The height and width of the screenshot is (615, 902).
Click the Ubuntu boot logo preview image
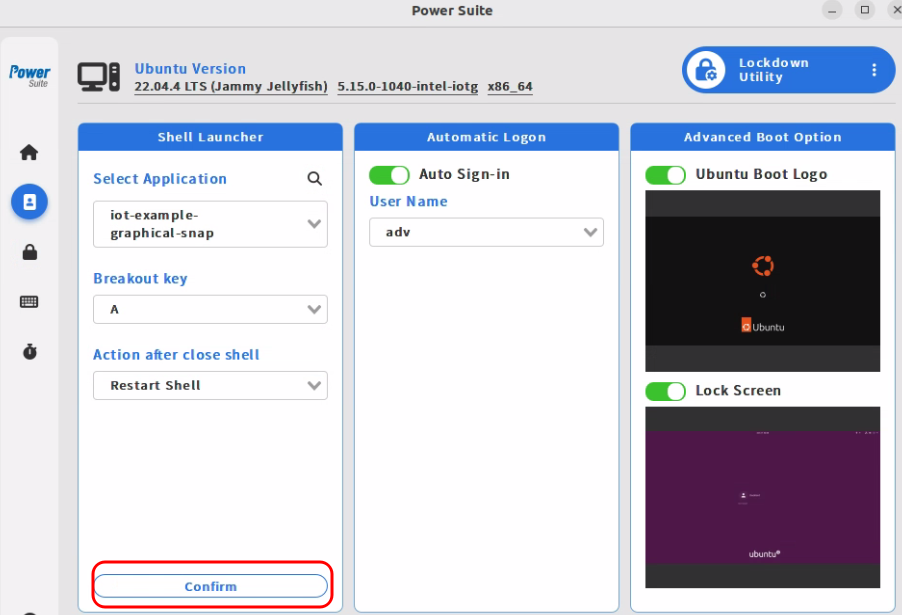click(762, 281)
